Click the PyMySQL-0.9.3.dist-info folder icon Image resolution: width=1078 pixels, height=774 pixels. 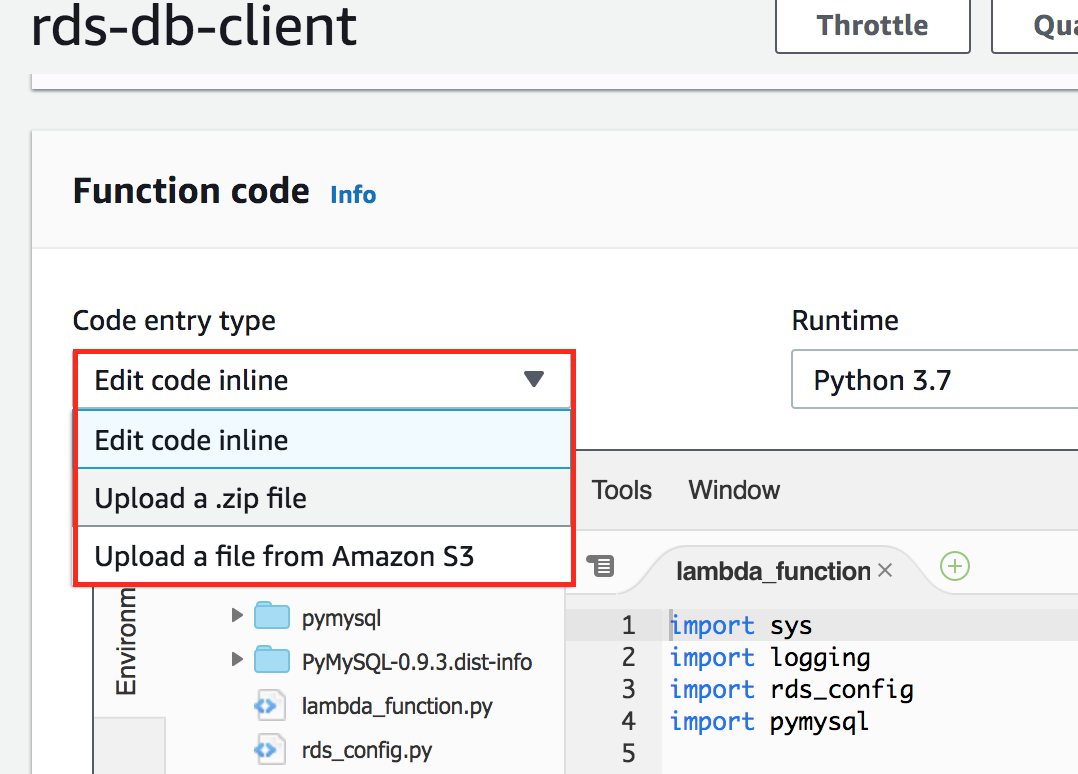click(272, 660)
